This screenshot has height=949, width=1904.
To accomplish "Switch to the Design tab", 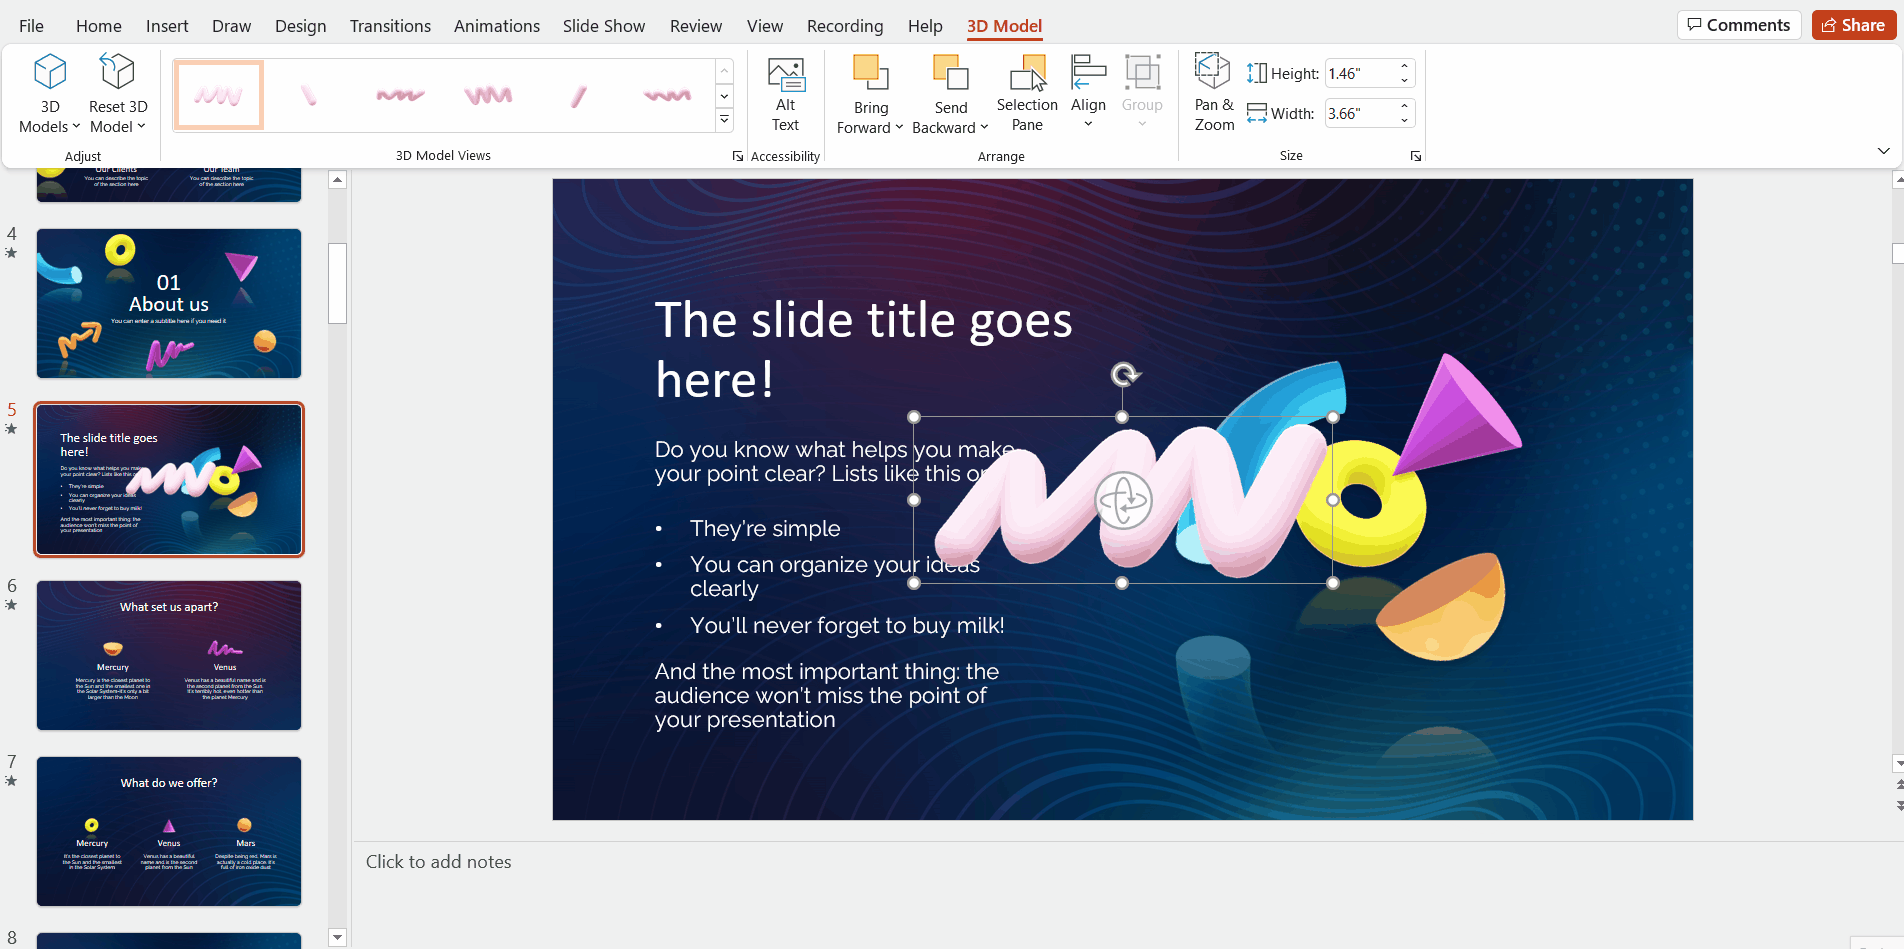I will 300,26.
